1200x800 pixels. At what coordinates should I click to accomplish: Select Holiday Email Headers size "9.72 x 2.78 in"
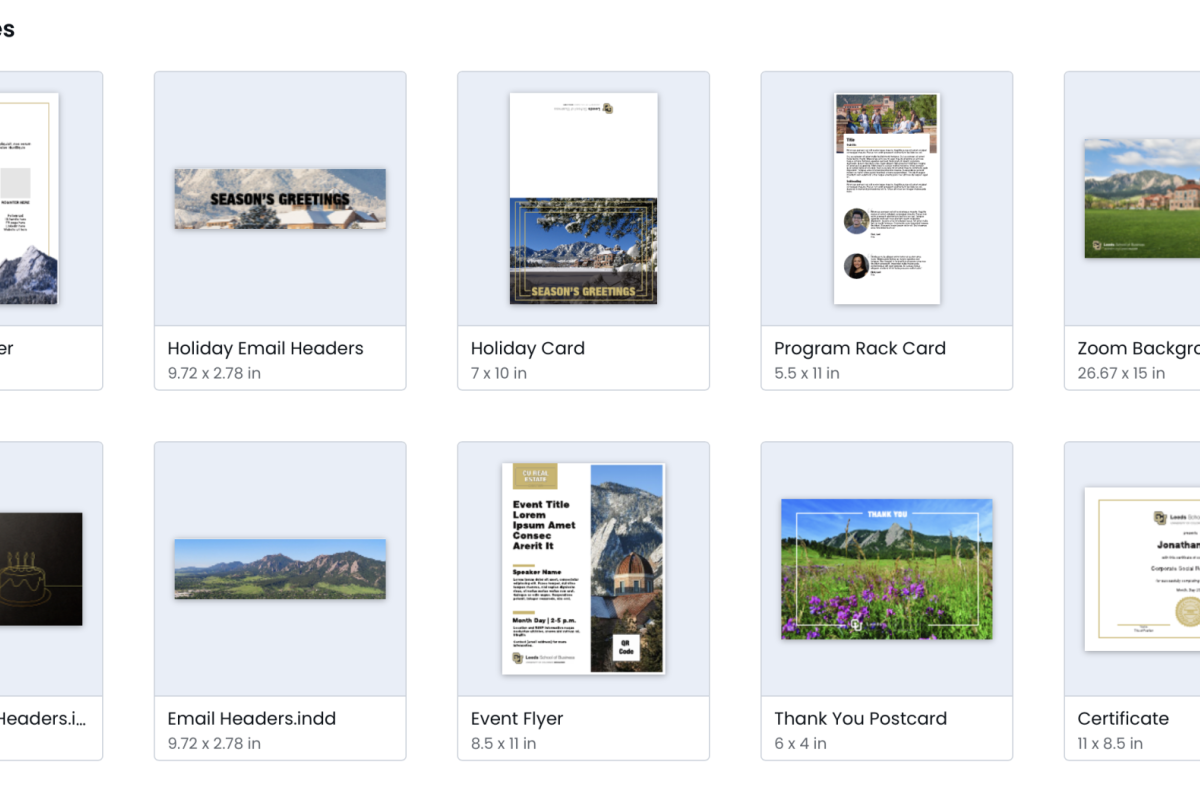coord(214,373)
